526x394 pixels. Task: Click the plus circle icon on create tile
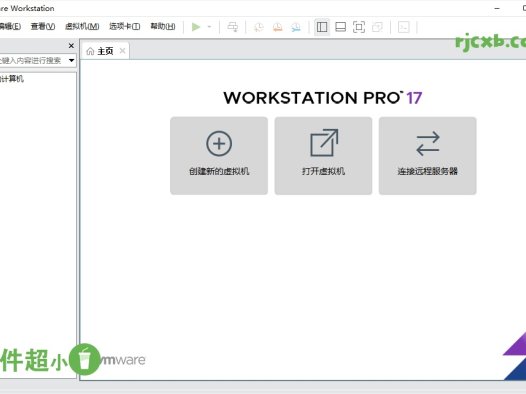(219, 144)
